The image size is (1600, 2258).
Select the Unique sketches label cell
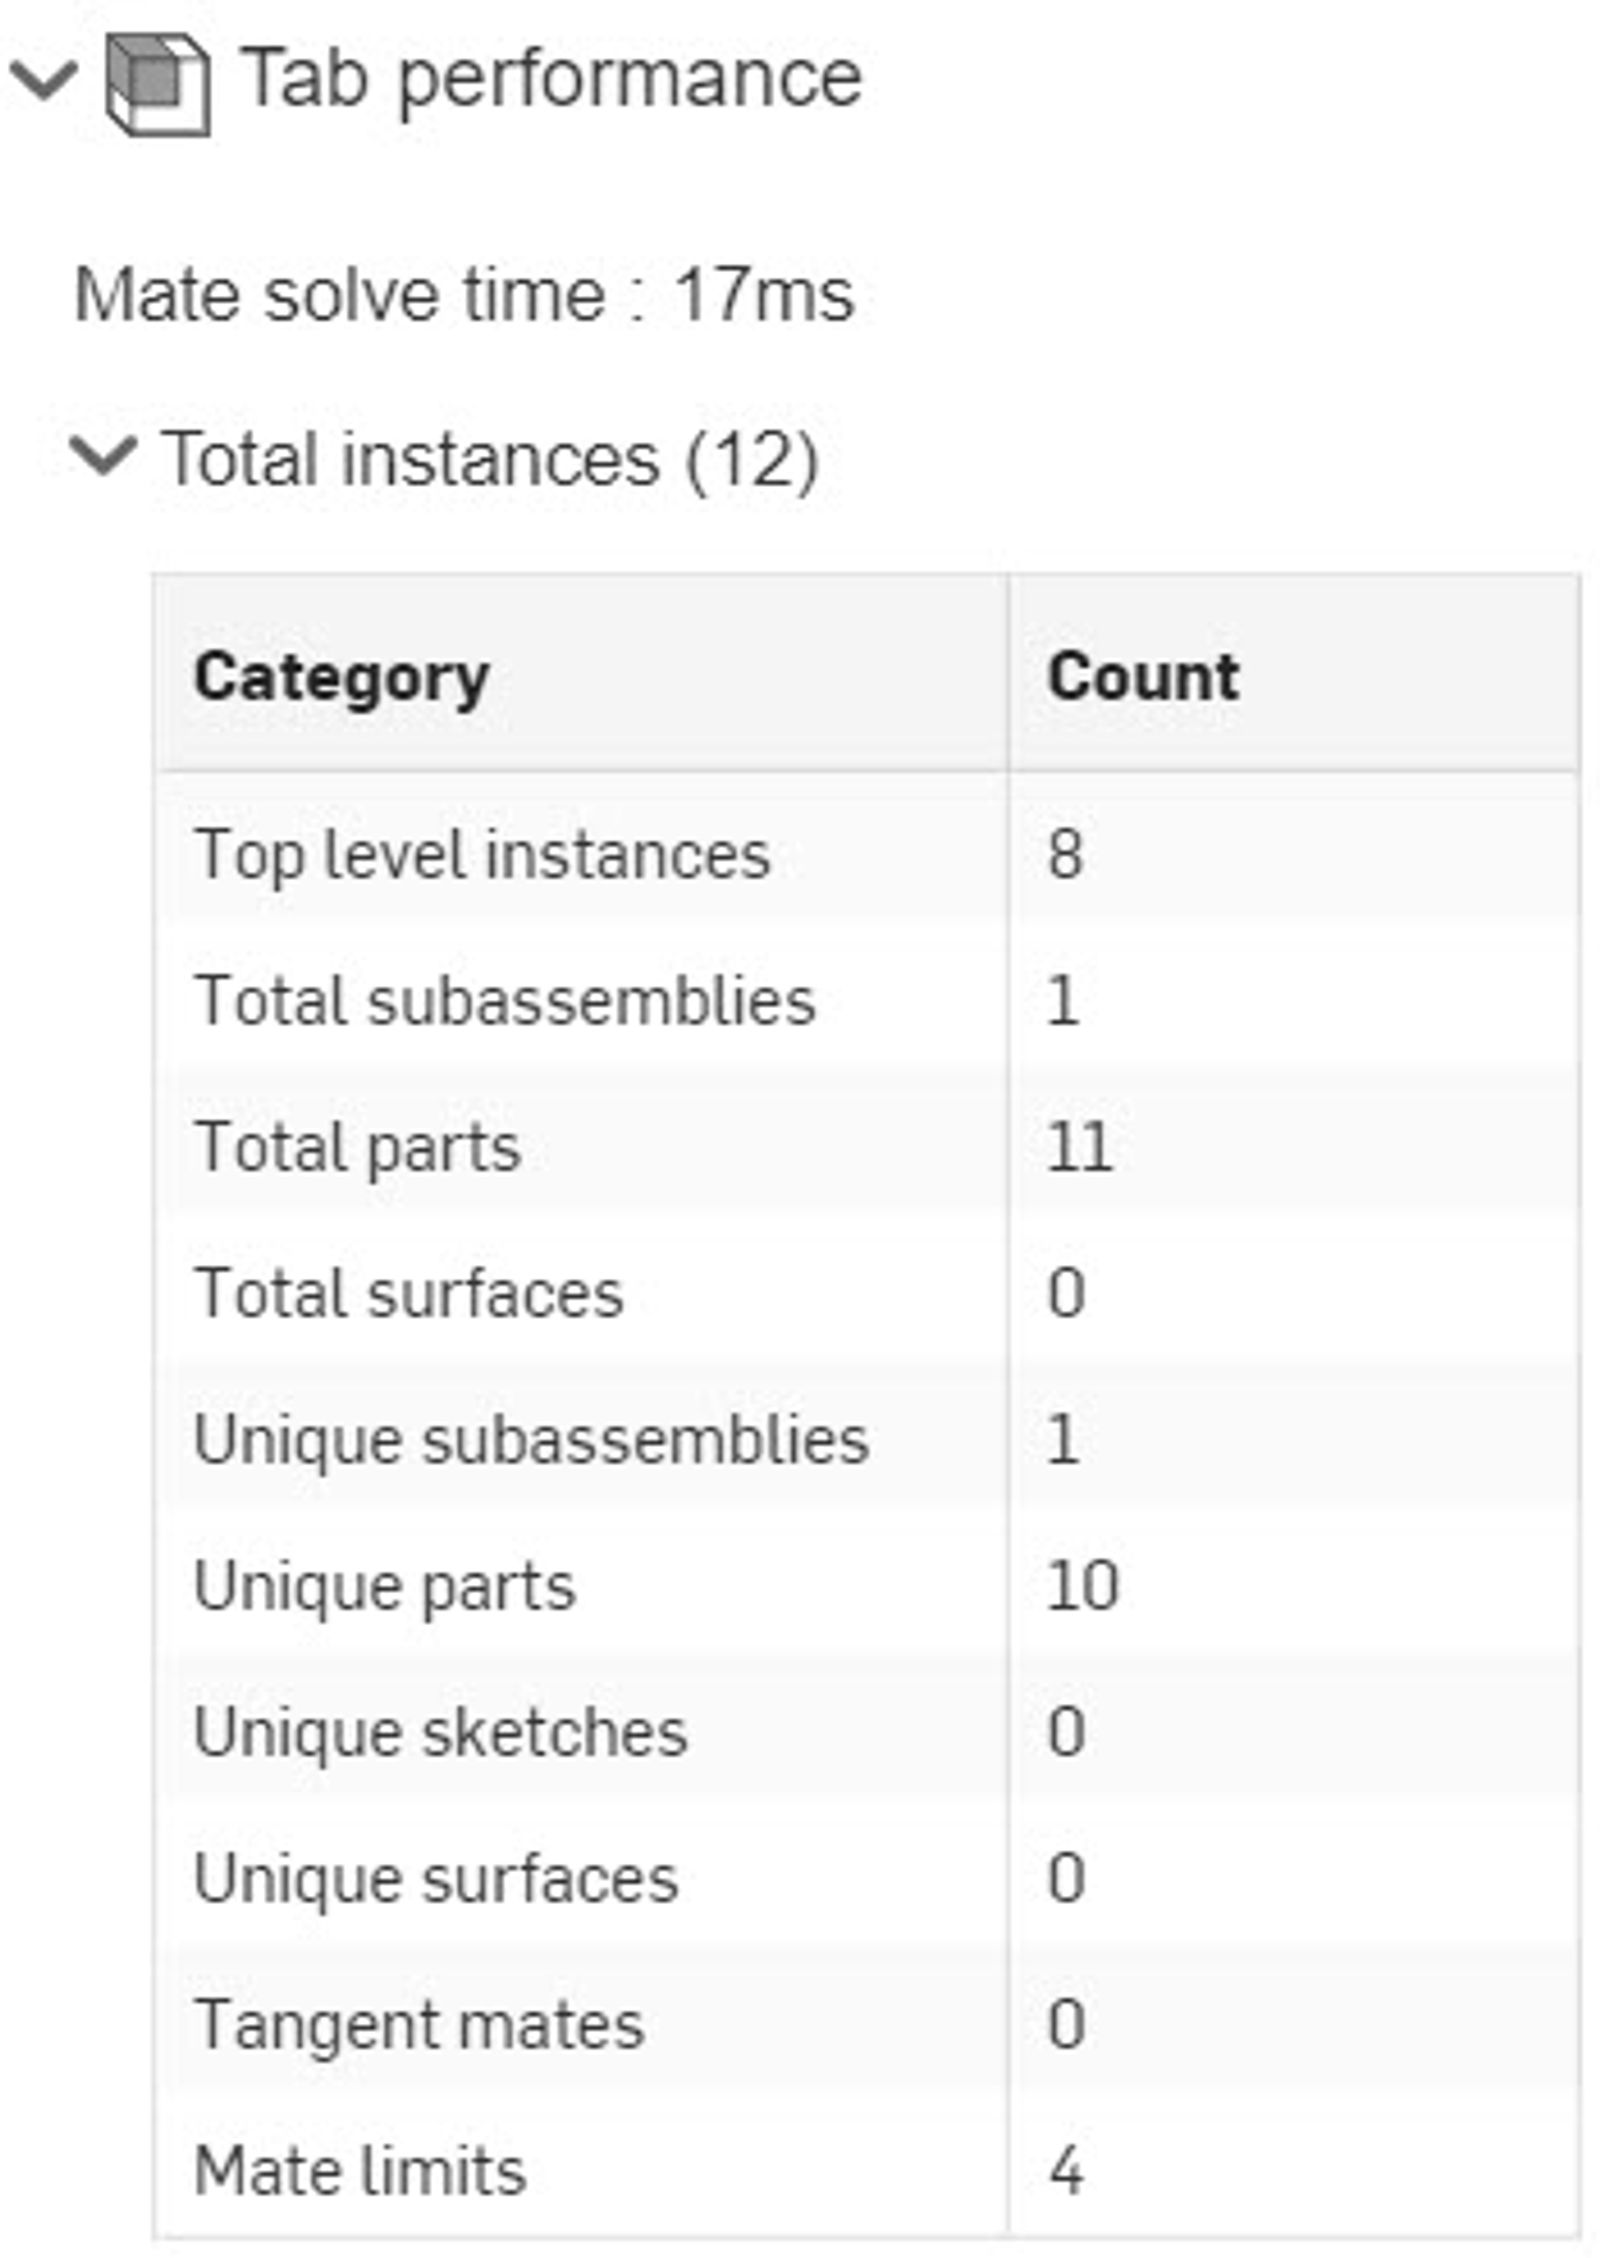coord(440,1732)
